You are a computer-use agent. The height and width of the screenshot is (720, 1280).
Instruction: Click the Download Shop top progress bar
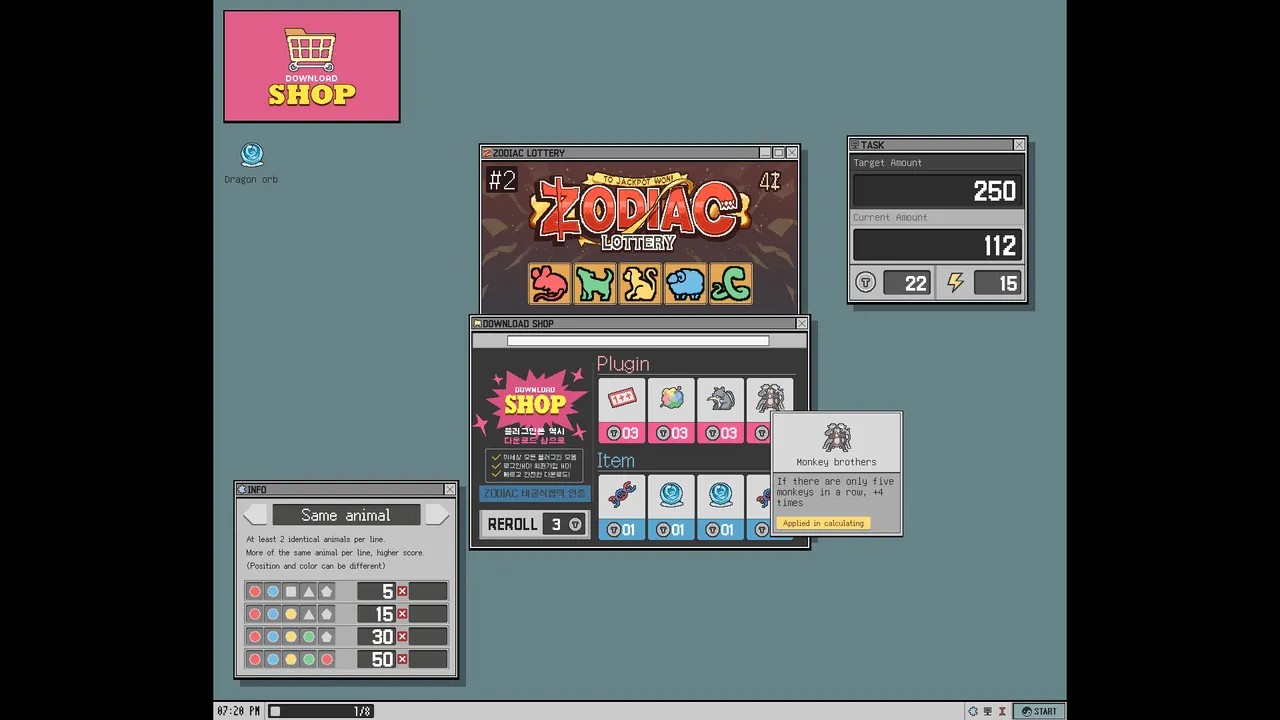pos(638,341)
